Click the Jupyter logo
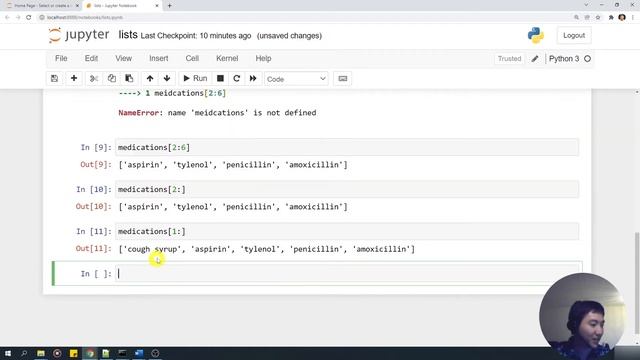The height and width of the screenshot is (360, 640). tap(78, 35)
